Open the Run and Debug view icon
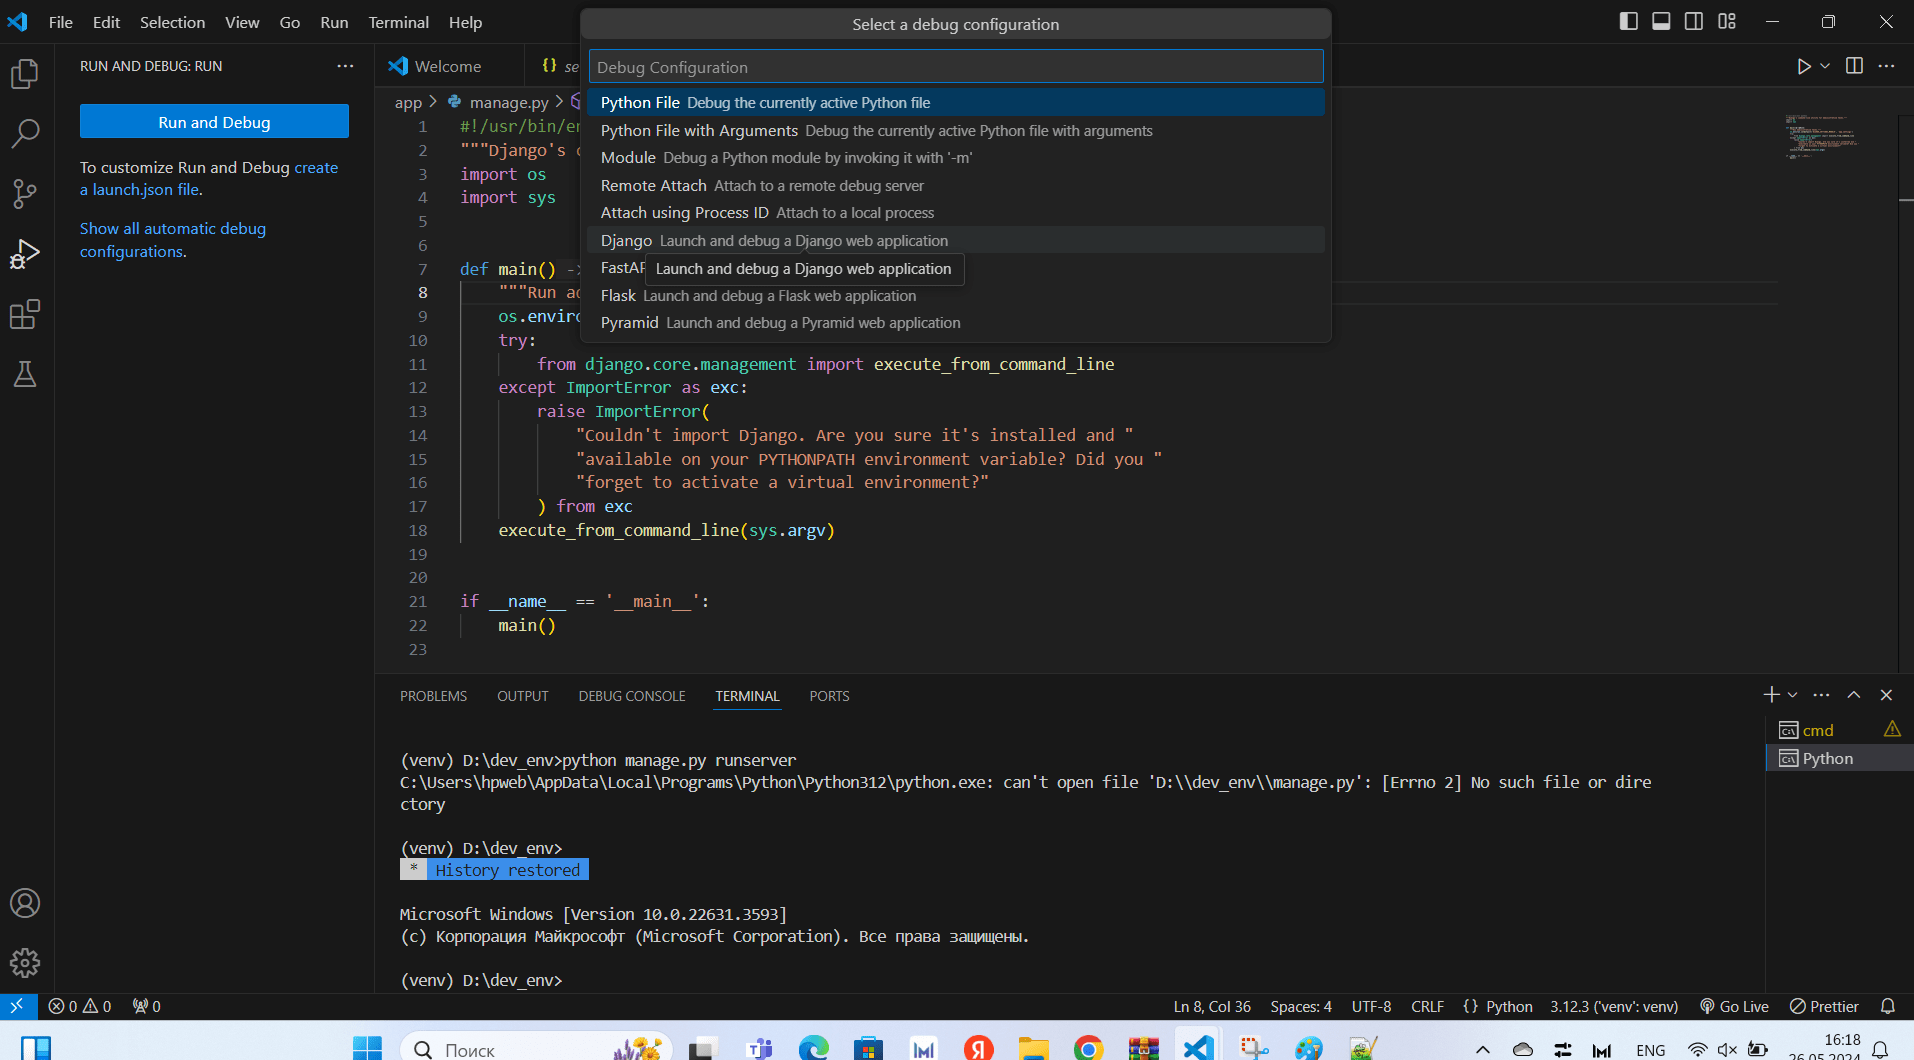This screenshot has height=1060, width=1914. click(25, 254)
